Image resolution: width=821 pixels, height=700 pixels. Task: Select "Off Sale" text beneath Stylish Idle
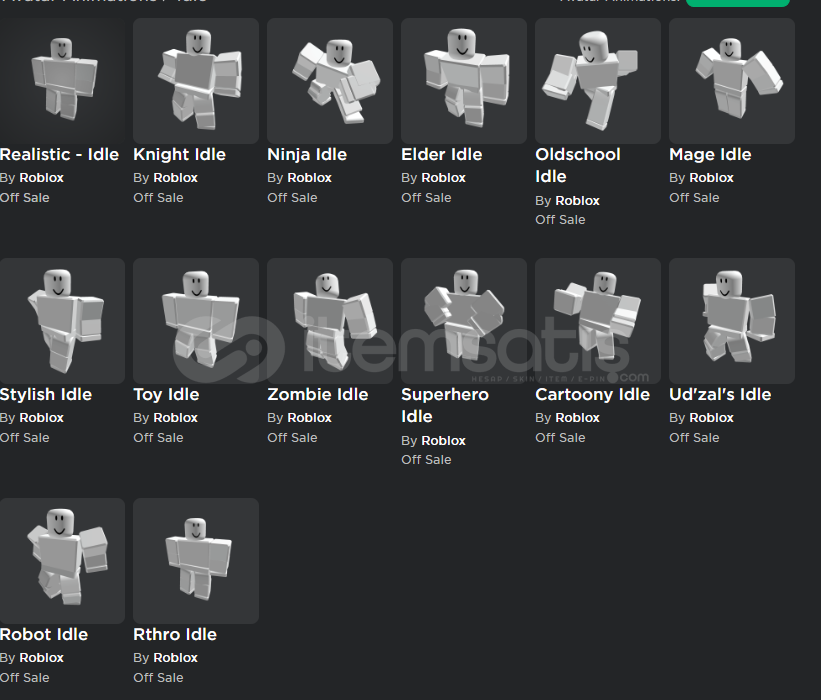pos(25,438)
